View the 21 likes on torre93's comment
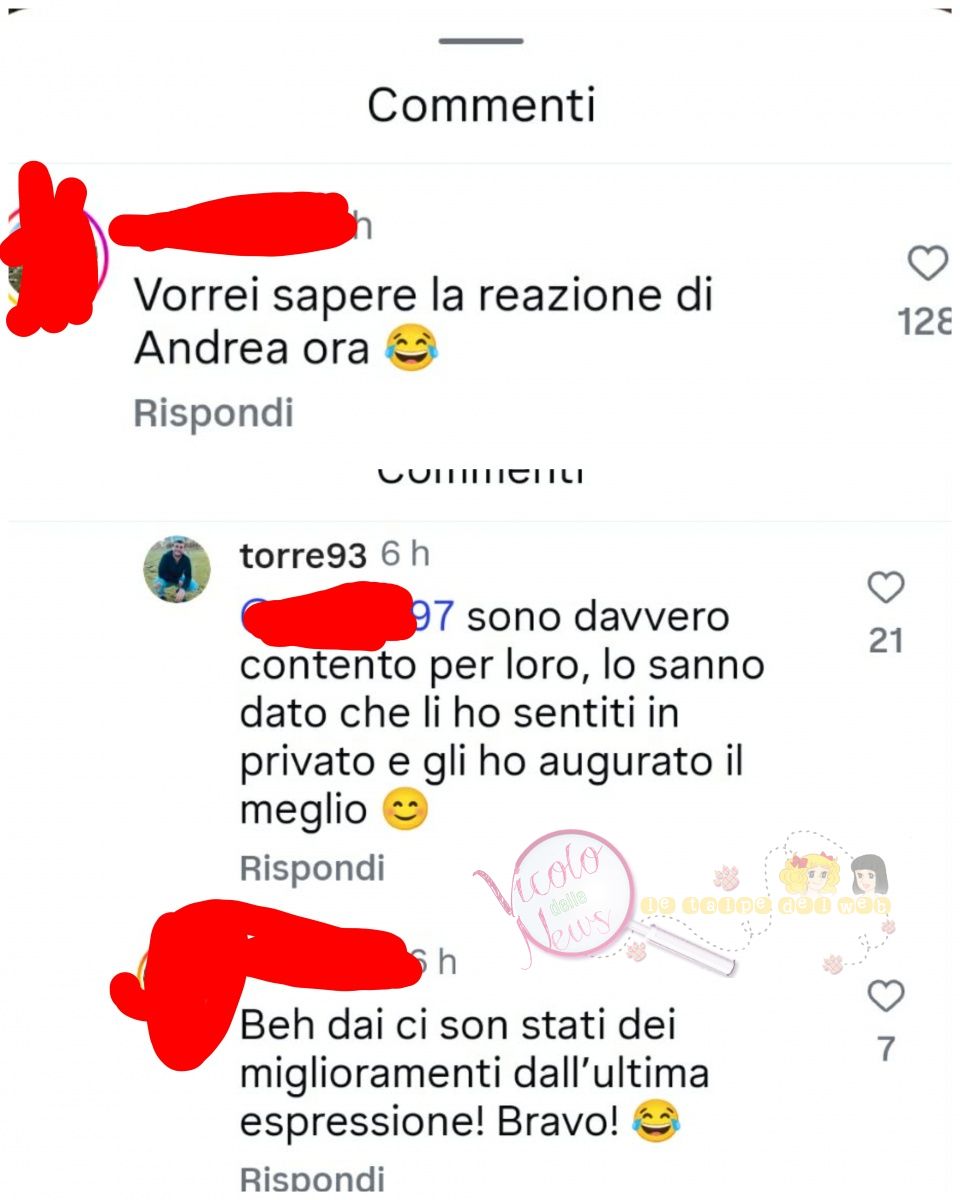Image resolution: width=960 pixels, height=1200 pixels. [886, 641]
